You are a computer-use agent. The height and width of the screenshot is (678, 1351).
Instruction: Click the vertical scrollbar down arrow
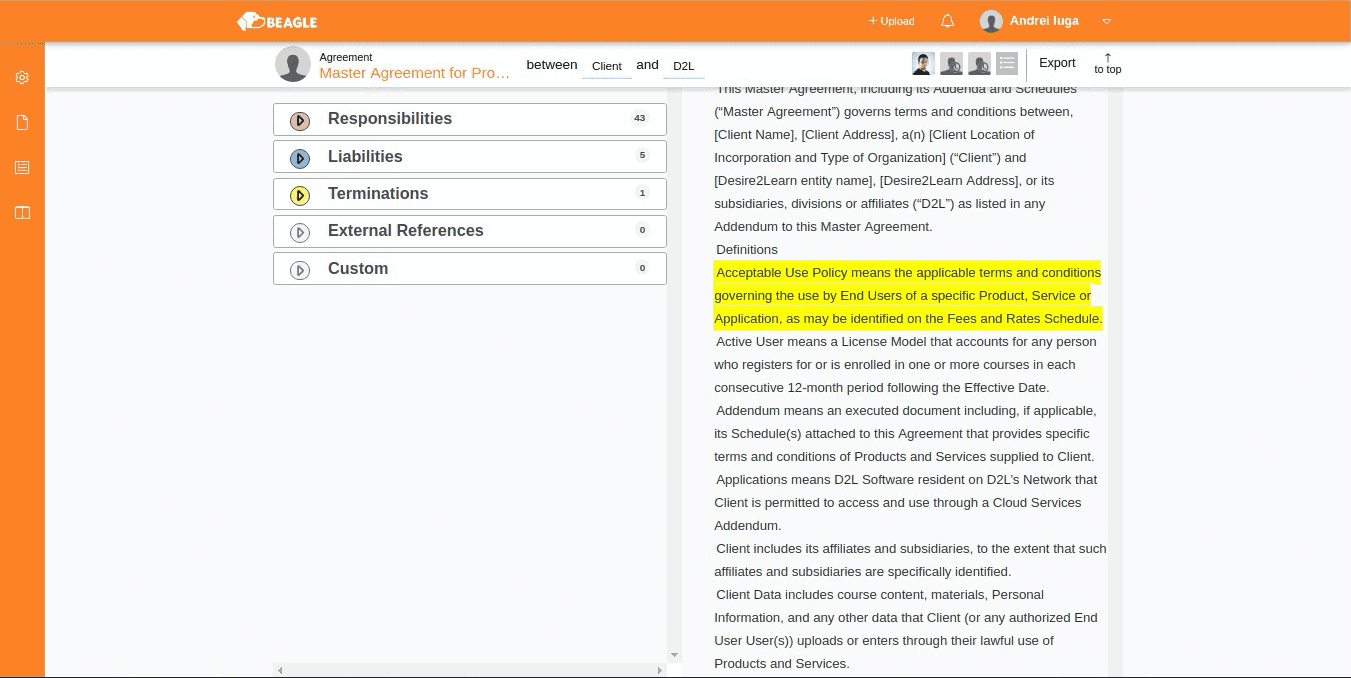point(674,655)
